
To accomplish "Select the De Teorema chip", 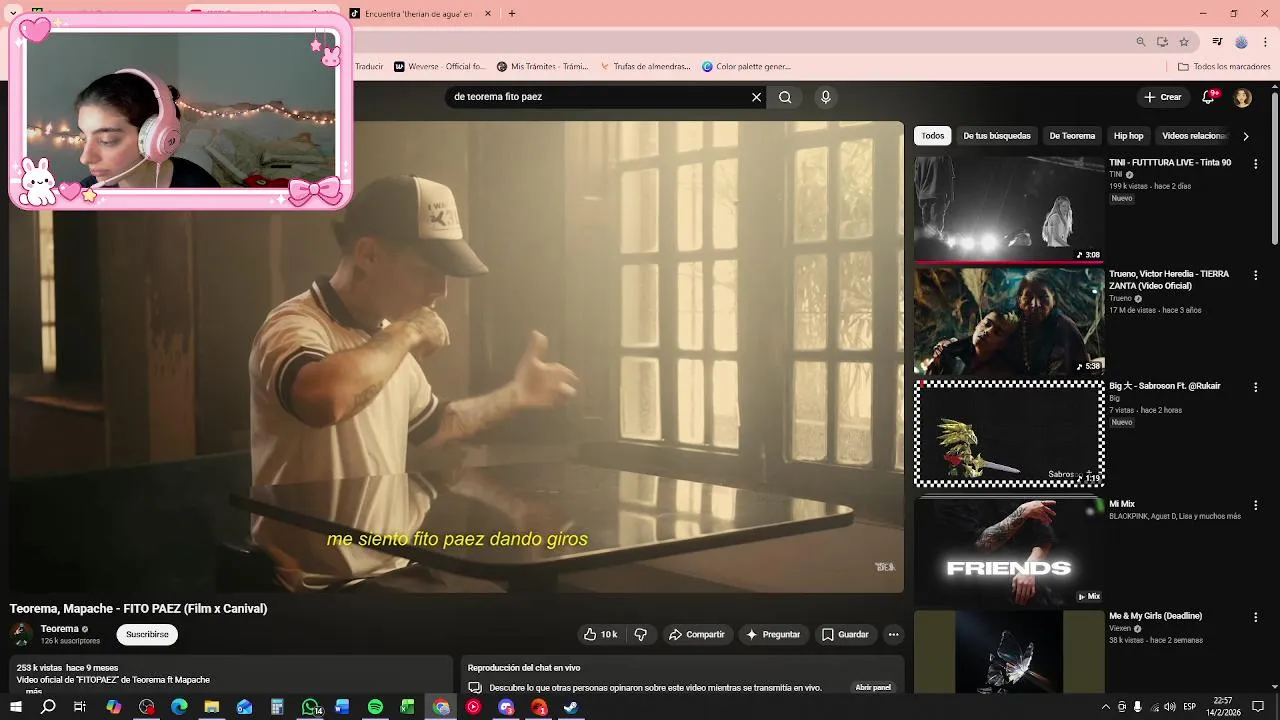I will (1072, 136).
